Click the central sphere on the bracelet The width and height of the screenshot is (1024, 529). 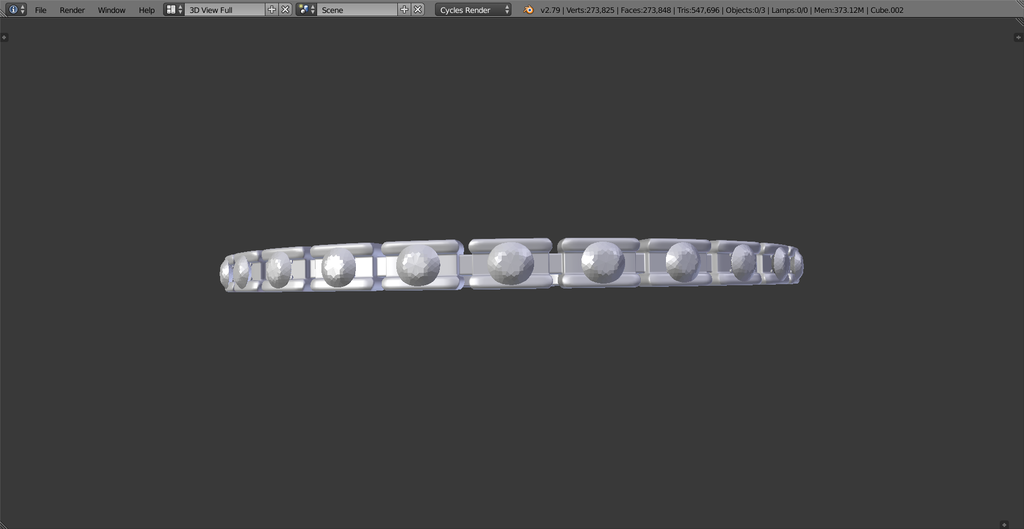511,263
